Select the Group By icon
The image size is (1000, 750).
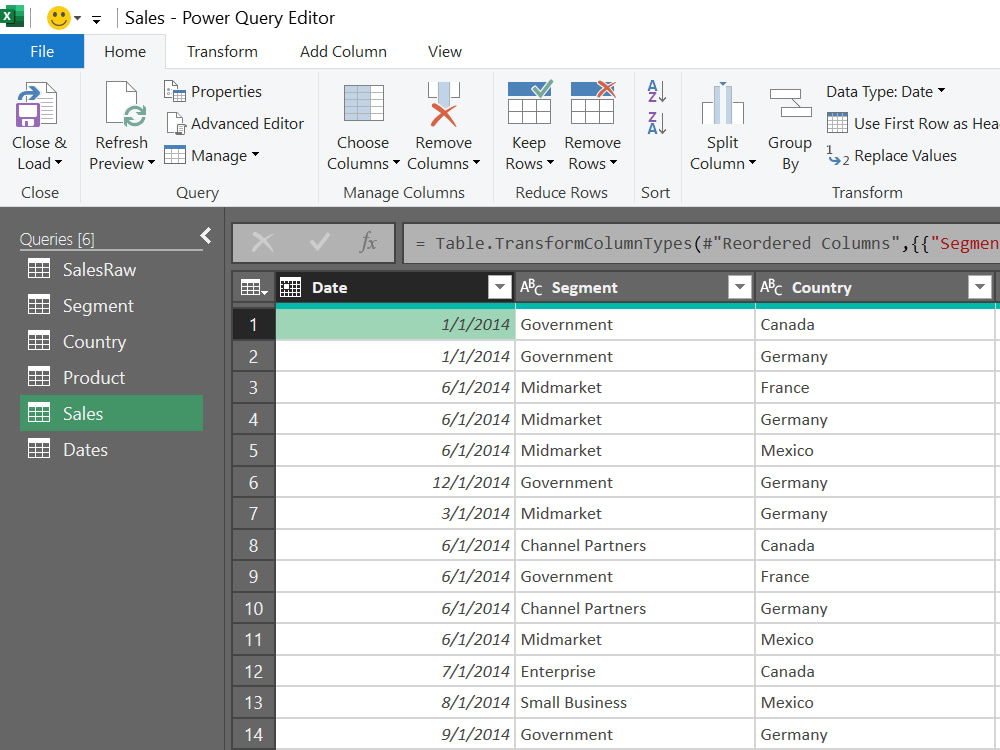coord(789,110)
